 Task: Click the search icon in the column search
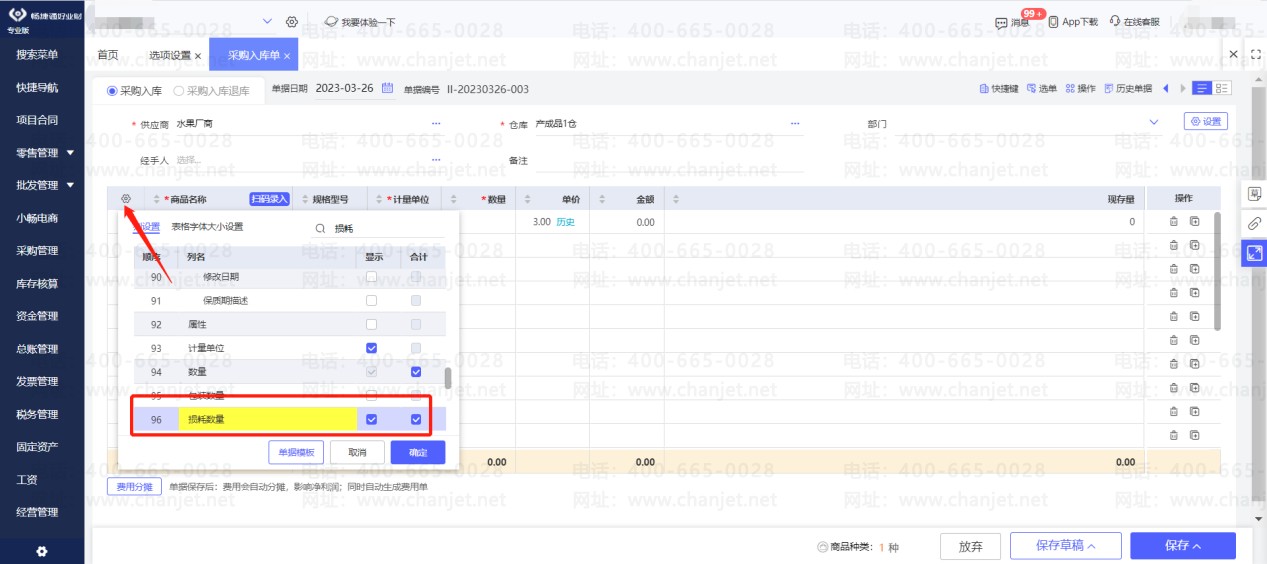pos(320,228)
